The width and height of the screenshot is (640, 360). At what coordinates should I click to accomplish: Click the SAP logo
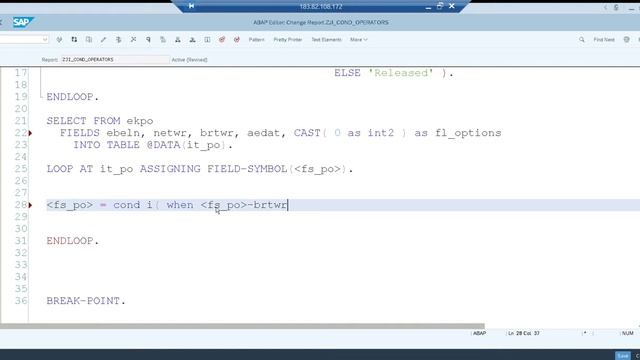tap(23, 22)
